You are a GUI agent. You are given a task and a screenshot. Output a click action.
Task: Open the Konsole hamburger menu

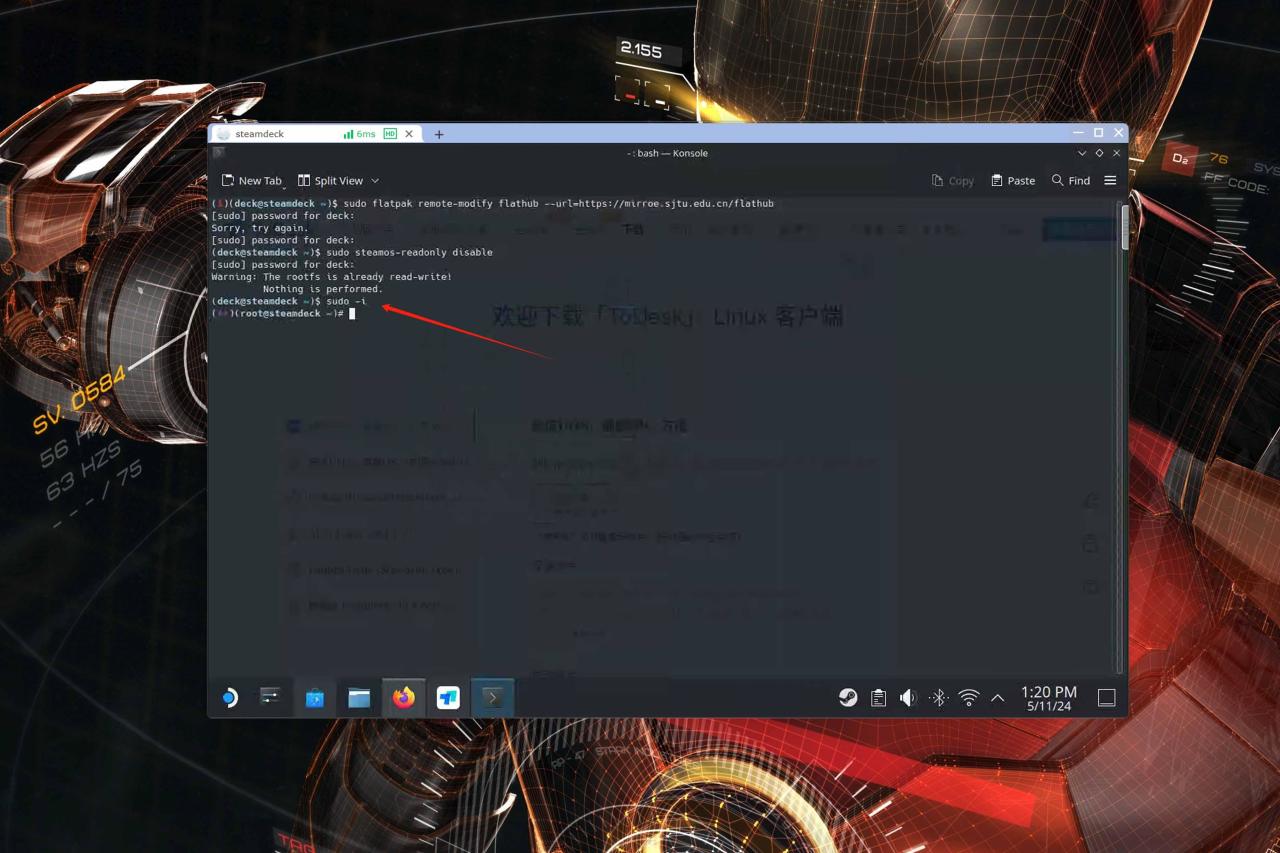click(1110, 180)
